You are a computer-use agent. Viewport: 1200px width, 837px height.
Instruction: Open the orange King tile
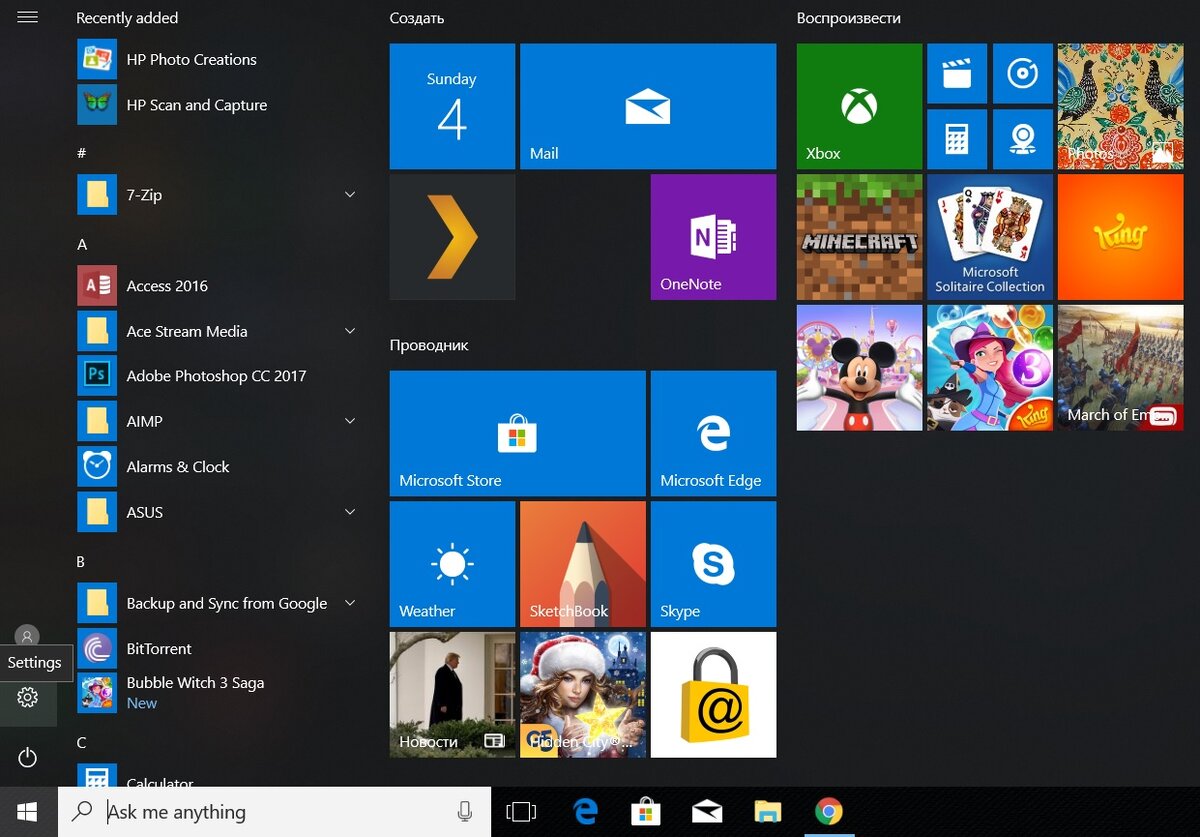click(x=1120, y=237)
